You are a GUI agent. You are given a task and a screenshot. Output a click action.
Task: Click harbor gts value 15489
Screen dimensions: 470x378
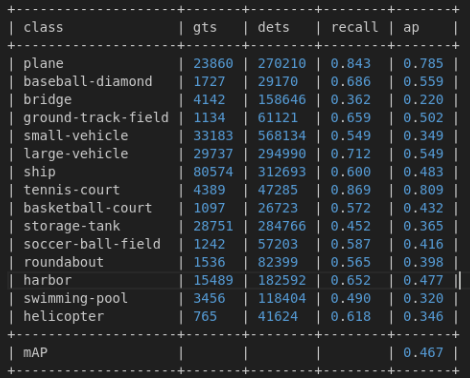coord(213,280)
